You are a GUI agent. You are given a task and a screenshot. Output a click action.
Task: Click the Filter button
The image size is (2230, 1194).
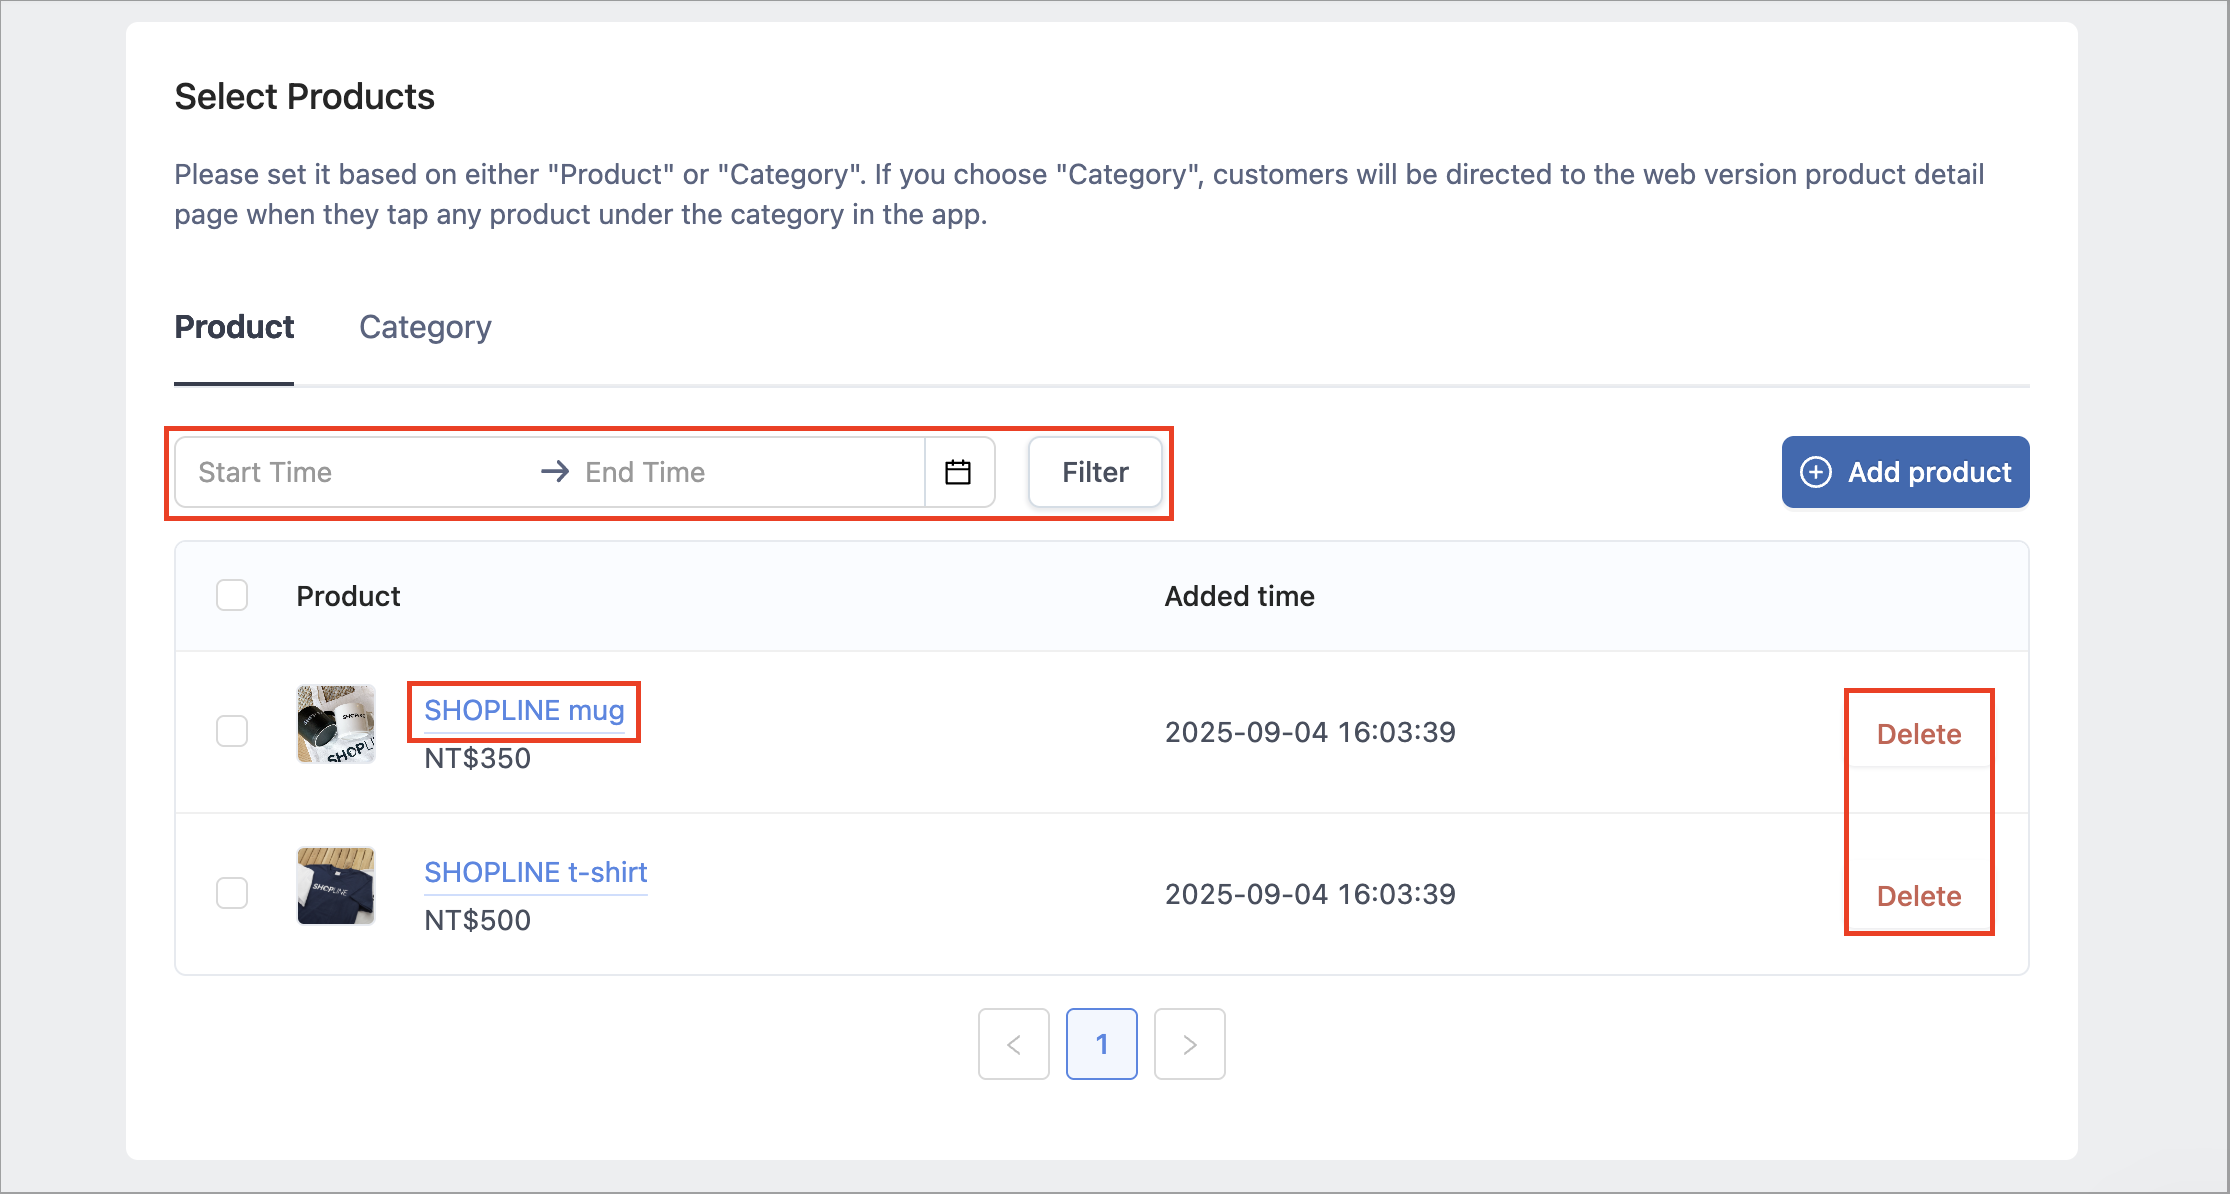coord(1095,472)
